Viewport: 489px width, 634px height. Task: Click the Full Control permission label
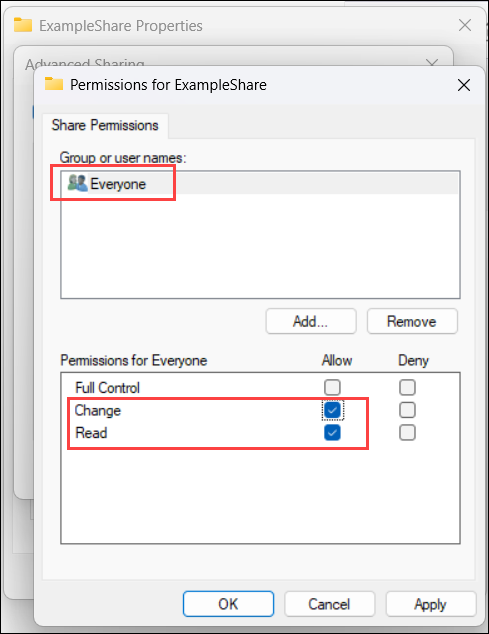(108, 388)
